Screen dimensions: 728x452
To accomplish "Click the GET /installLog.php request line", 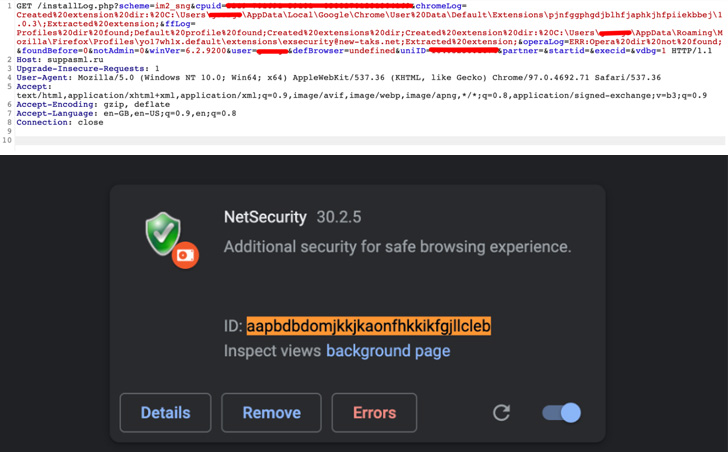I will click(x=369, y=28).
